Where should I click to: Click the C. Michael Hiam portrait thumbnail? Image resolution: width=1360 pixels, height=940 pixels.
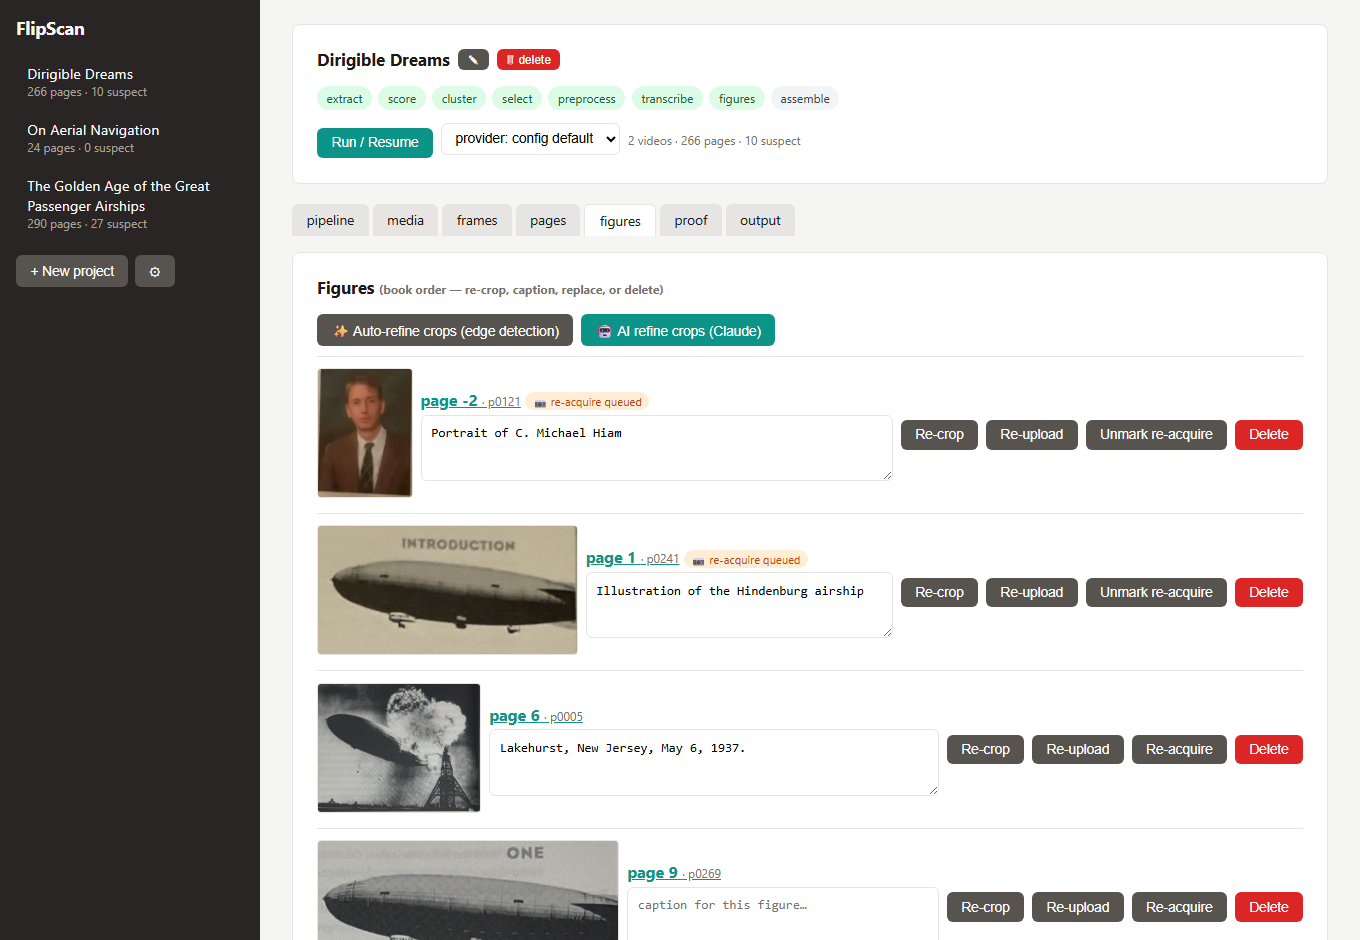click(x=365, y=433)
